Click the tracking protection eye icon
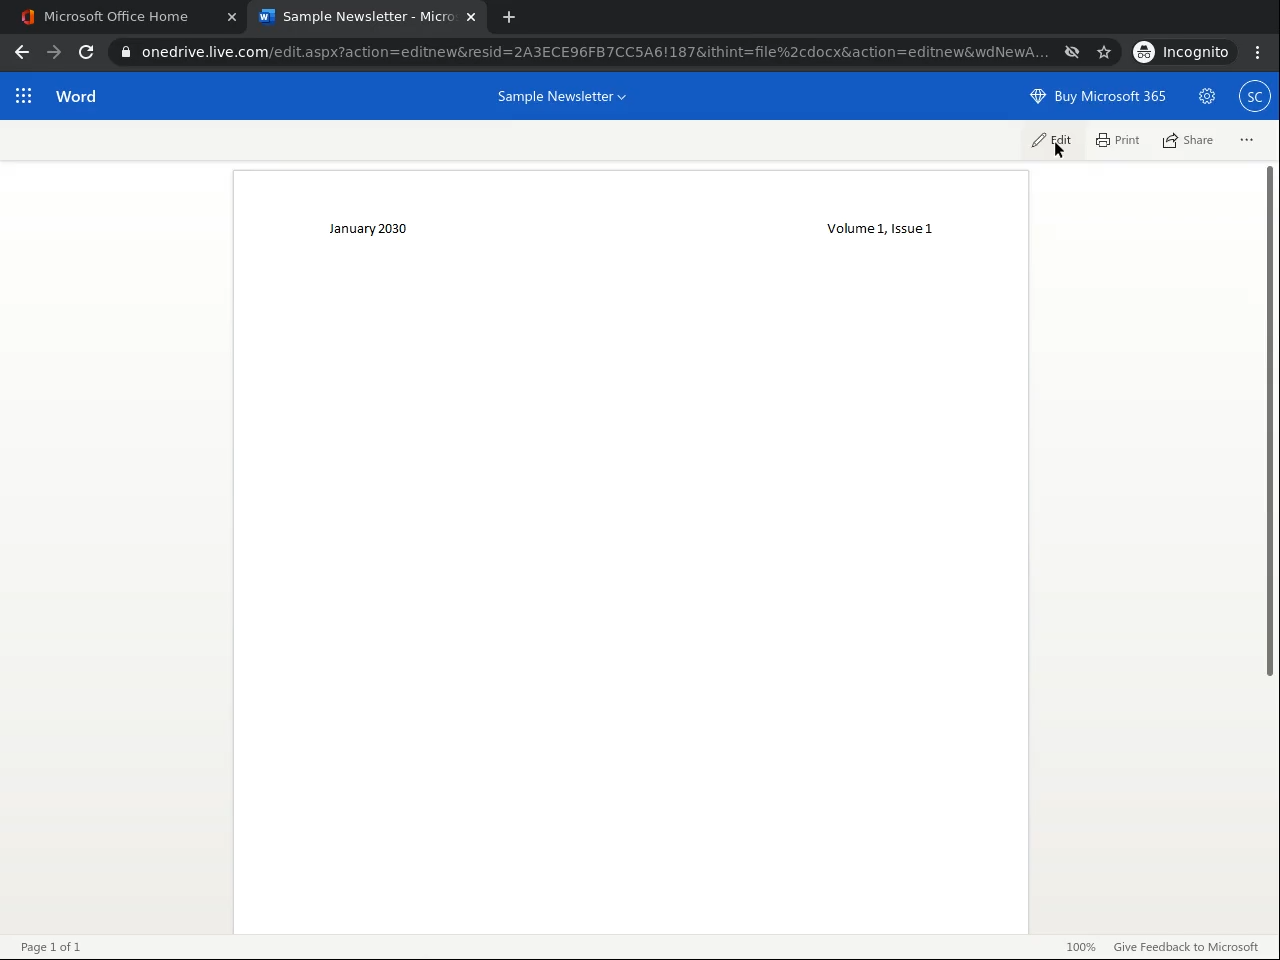1280x960 pixels. pos(1072,52)
